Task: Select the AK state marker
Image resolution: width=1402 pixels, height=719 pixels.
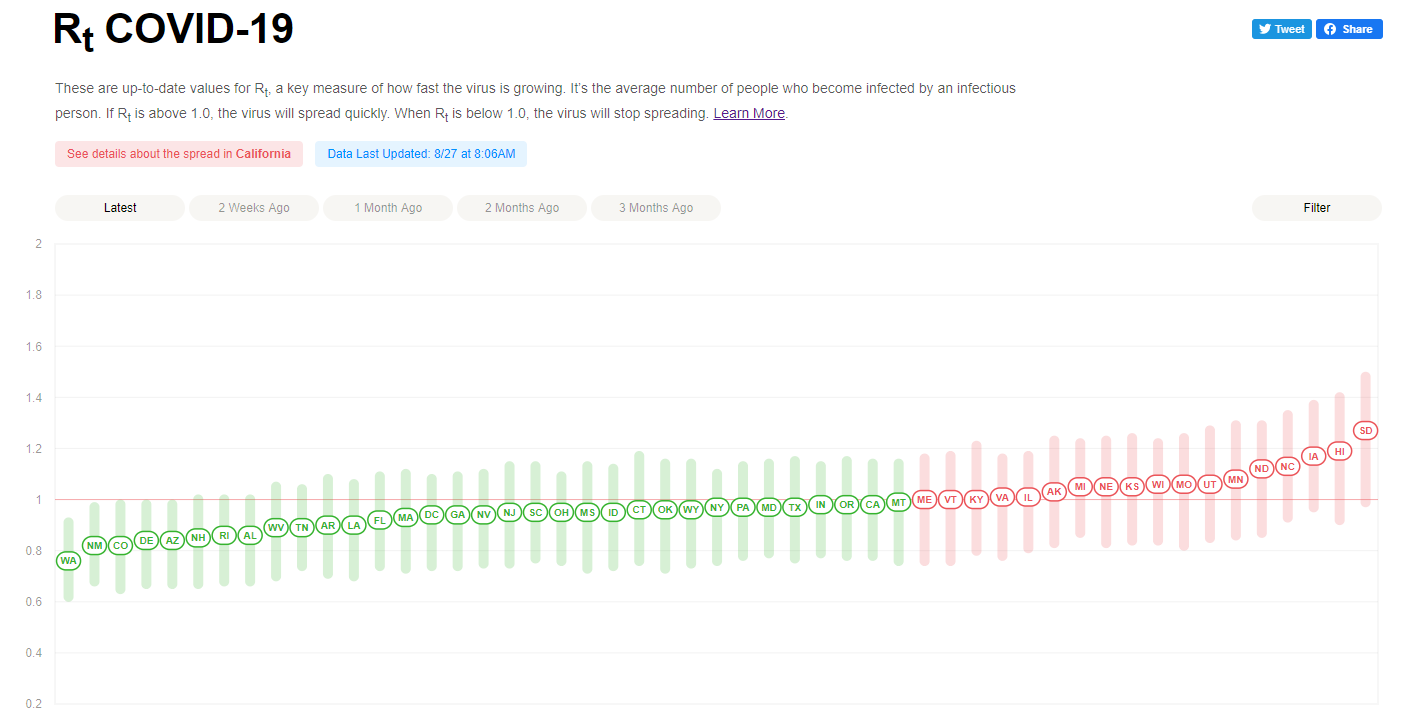Action: pyautogui.click(x=1054, y=491)
